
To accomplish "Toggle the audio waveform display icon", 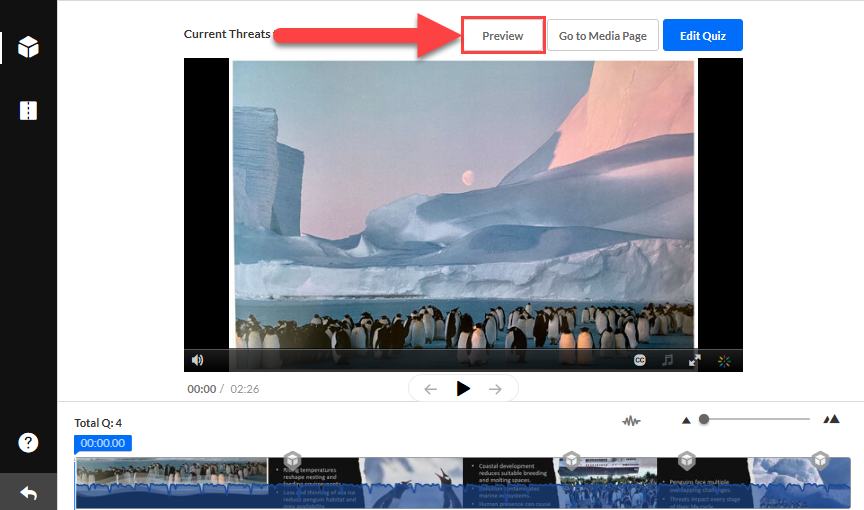I will (631, 421).
